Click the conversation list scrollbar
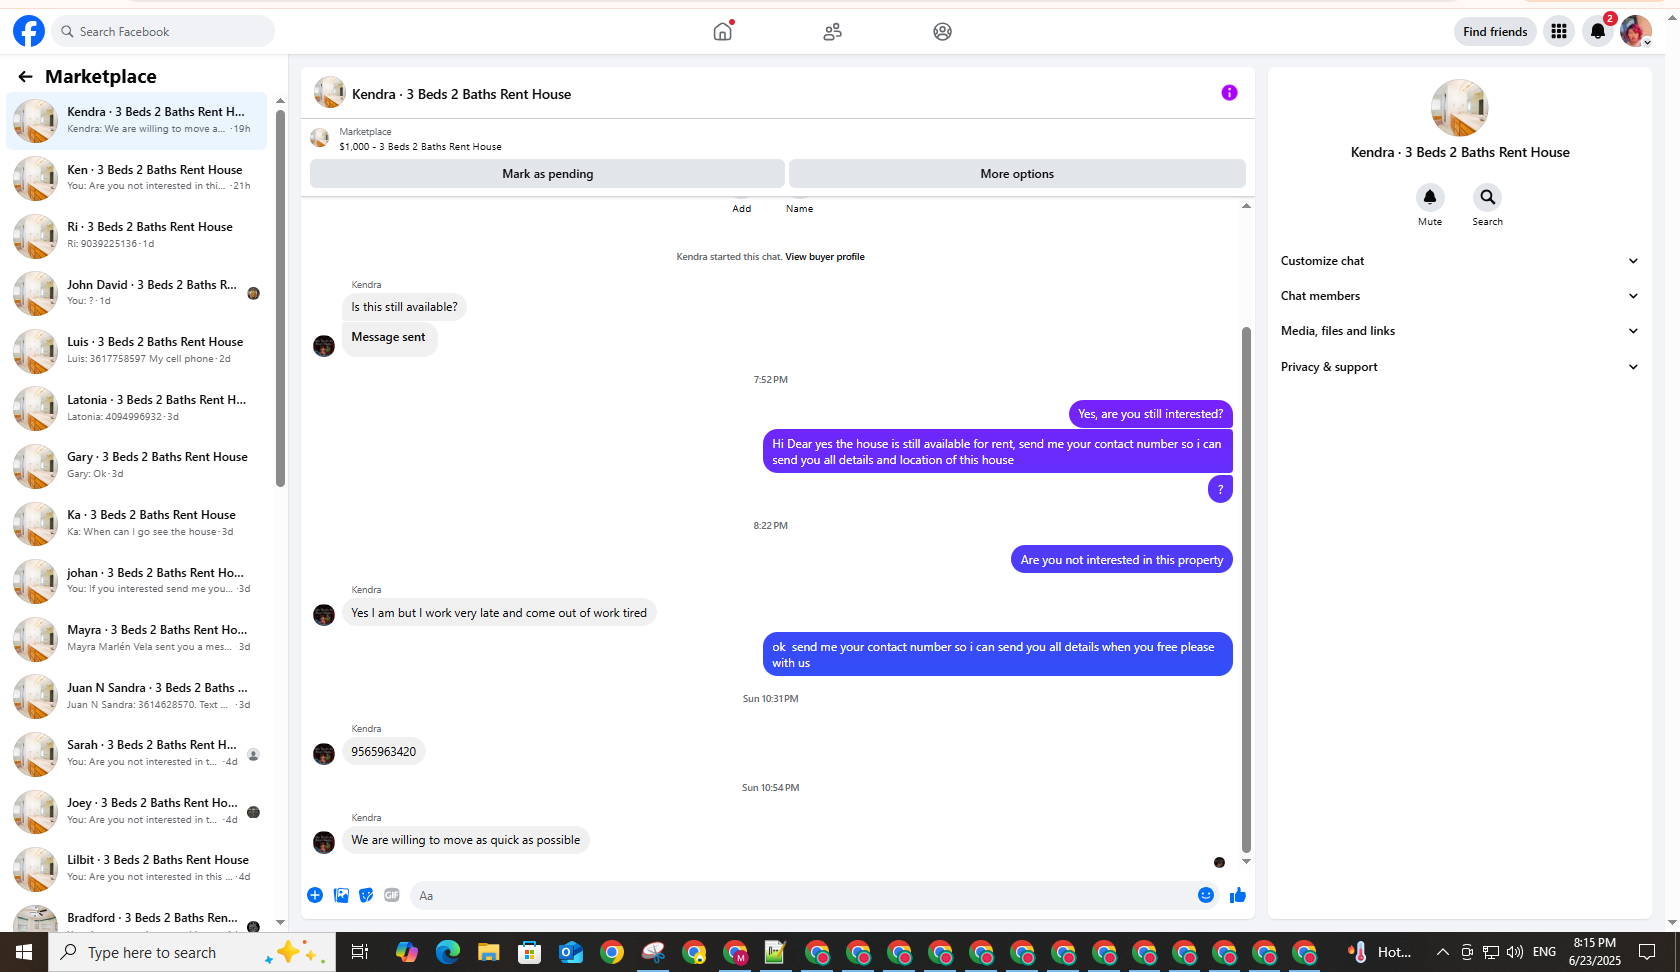 (x=280, y=298)
